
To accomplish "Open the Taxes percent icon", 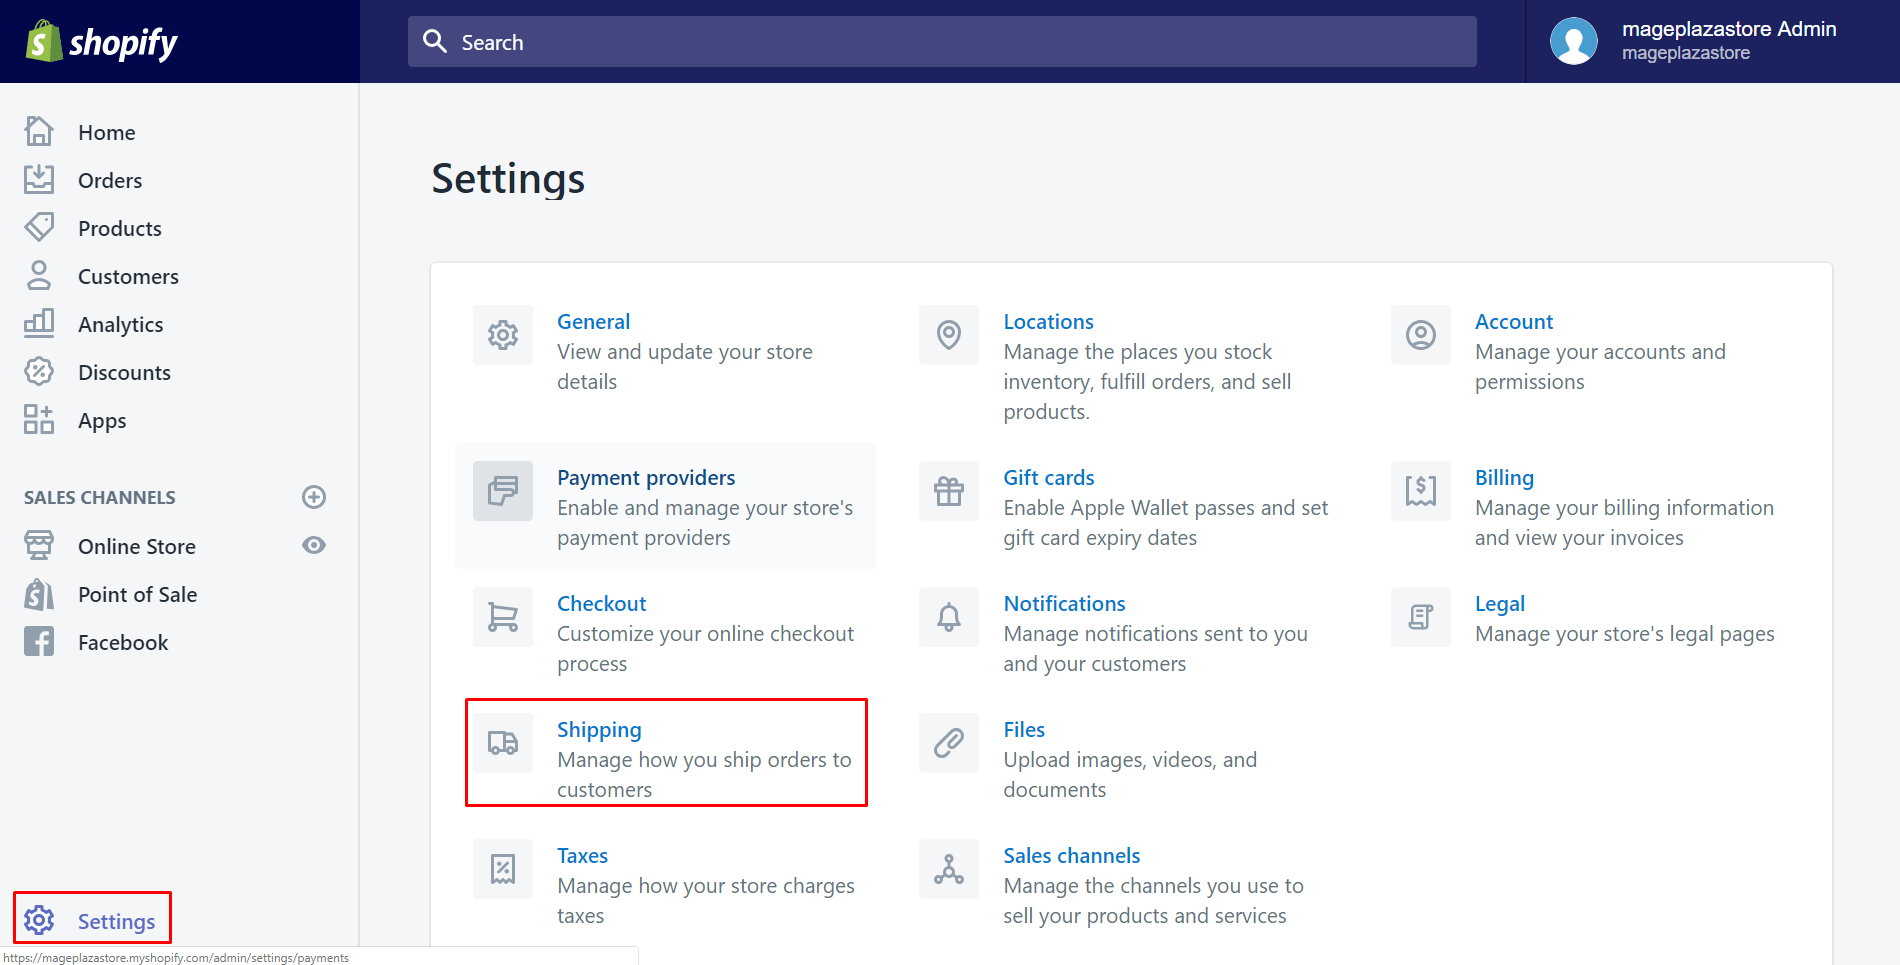I will point(503,869).
